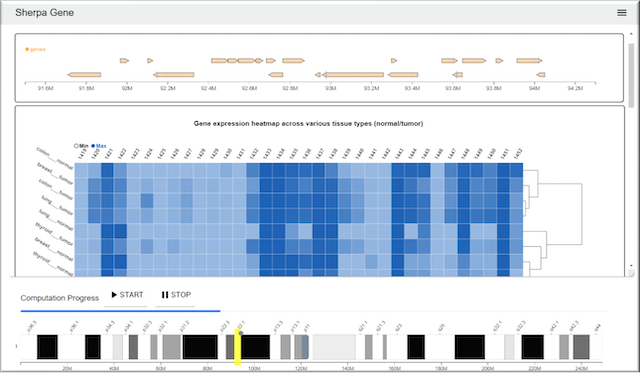Click heatmap column label 1421
640x373 pixels.
tap(109, 153)
